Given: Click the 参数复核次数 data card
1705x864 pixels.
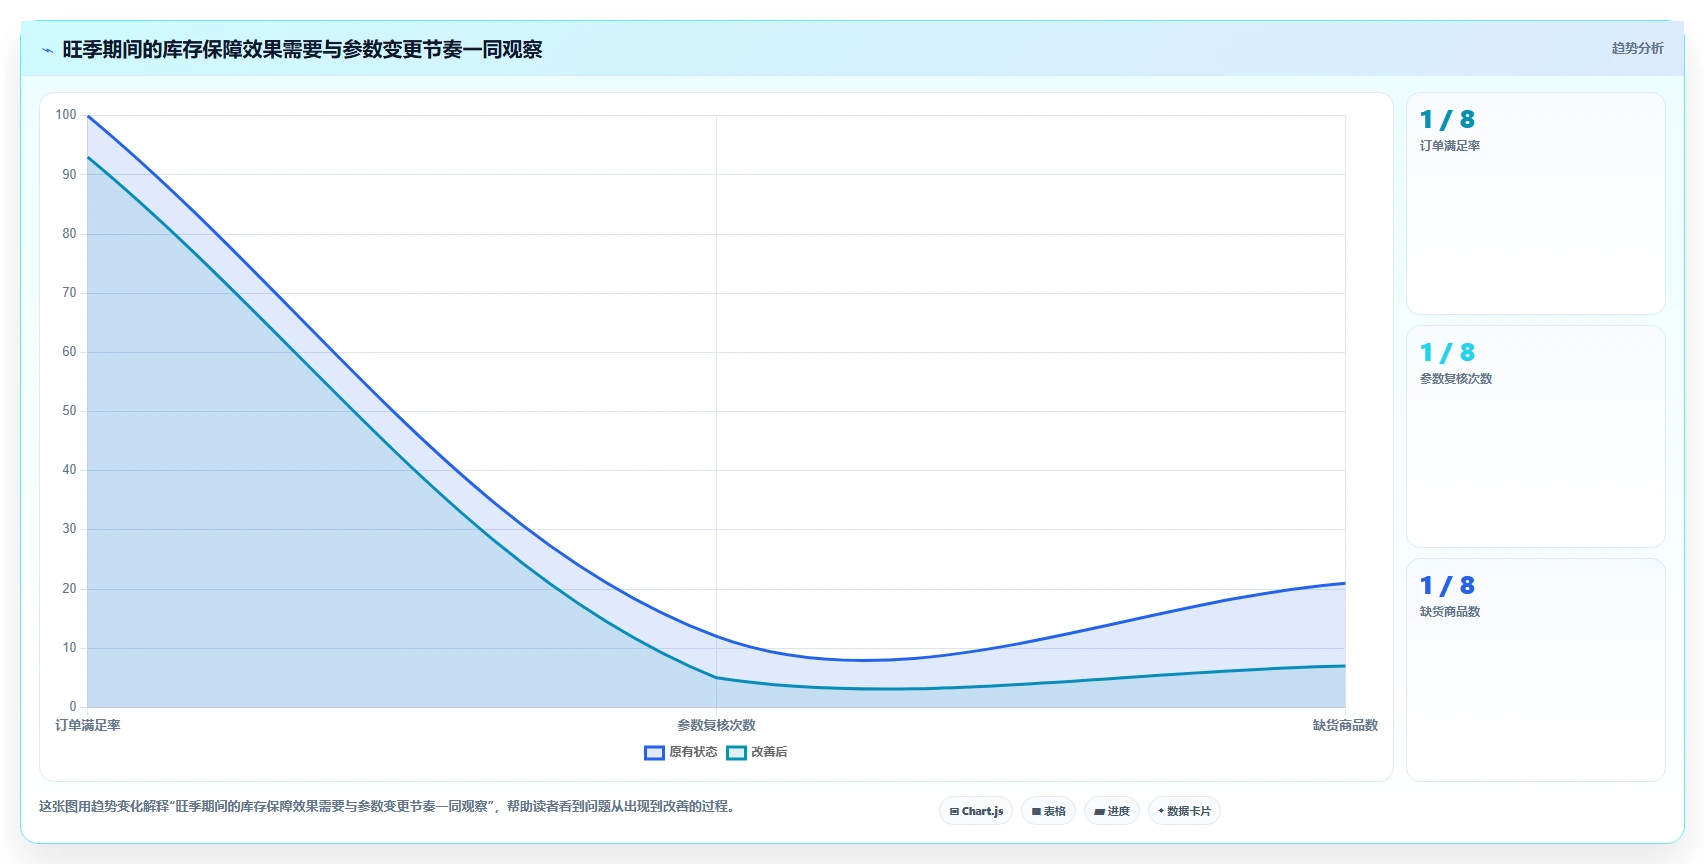Looking at the screenshot, I should click(x=1535, y=437).
